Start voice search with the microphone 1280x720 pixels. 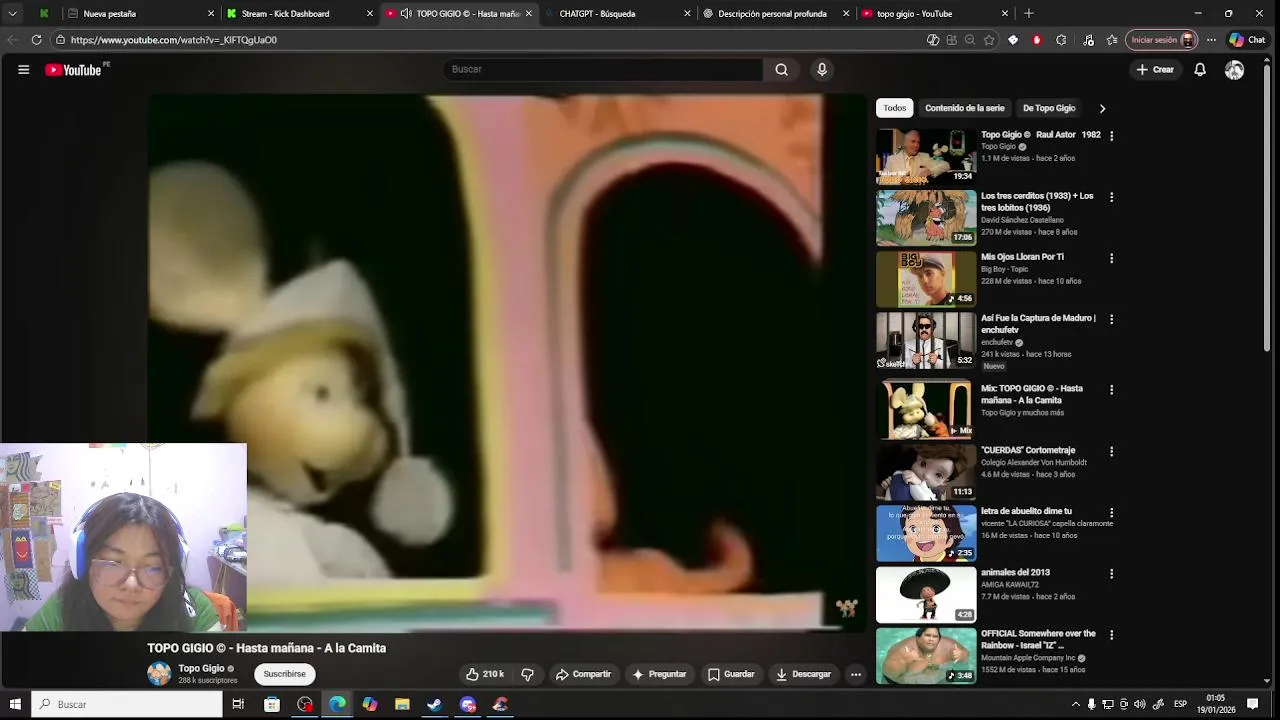click(x=822, y=70)
